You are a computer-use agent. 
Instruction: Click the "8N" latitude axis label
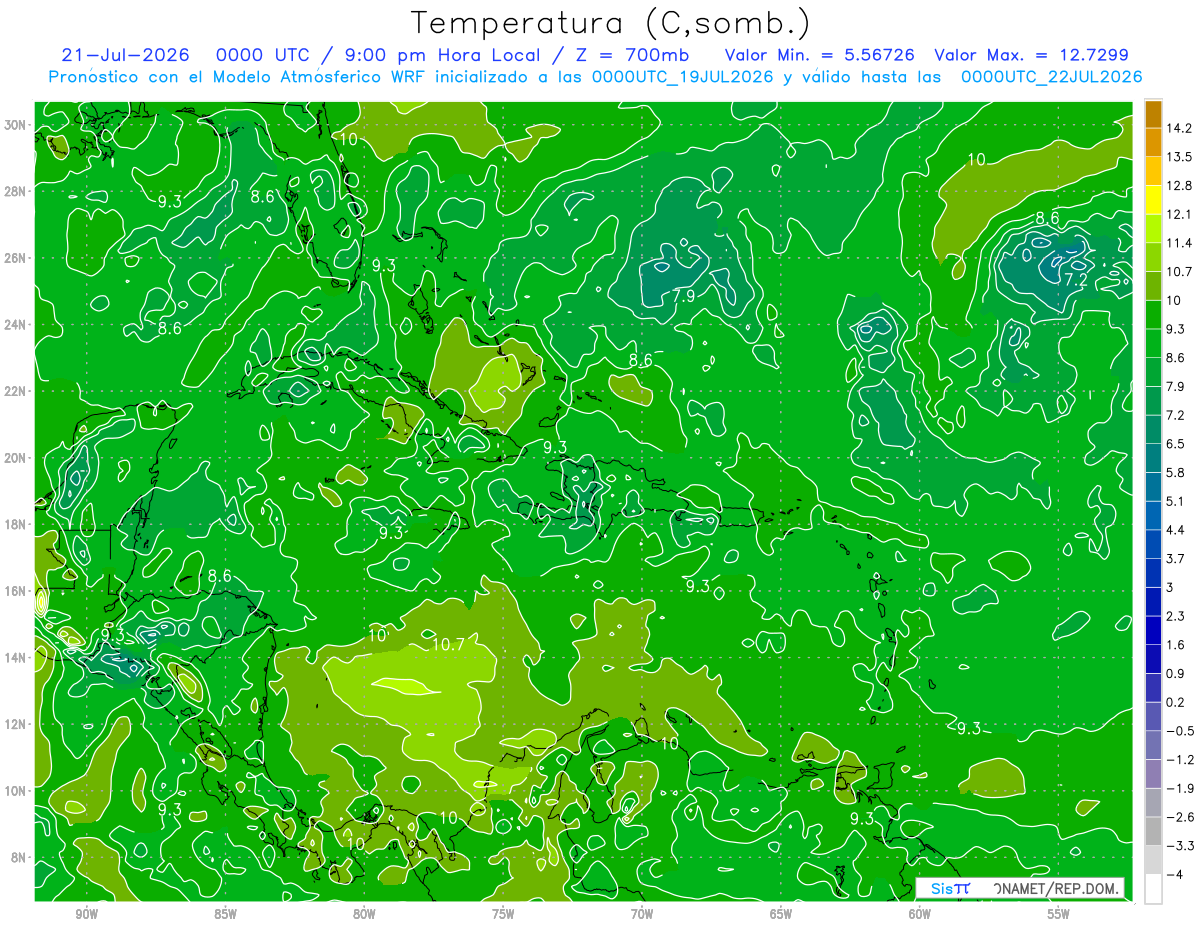coord(20,857)
